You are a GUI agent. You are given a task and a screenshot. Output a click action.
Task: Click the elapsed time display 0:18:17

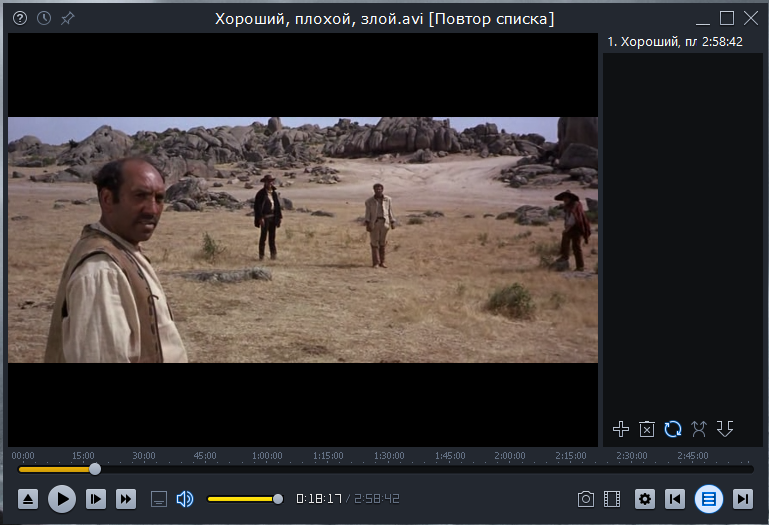coord(319,499)
